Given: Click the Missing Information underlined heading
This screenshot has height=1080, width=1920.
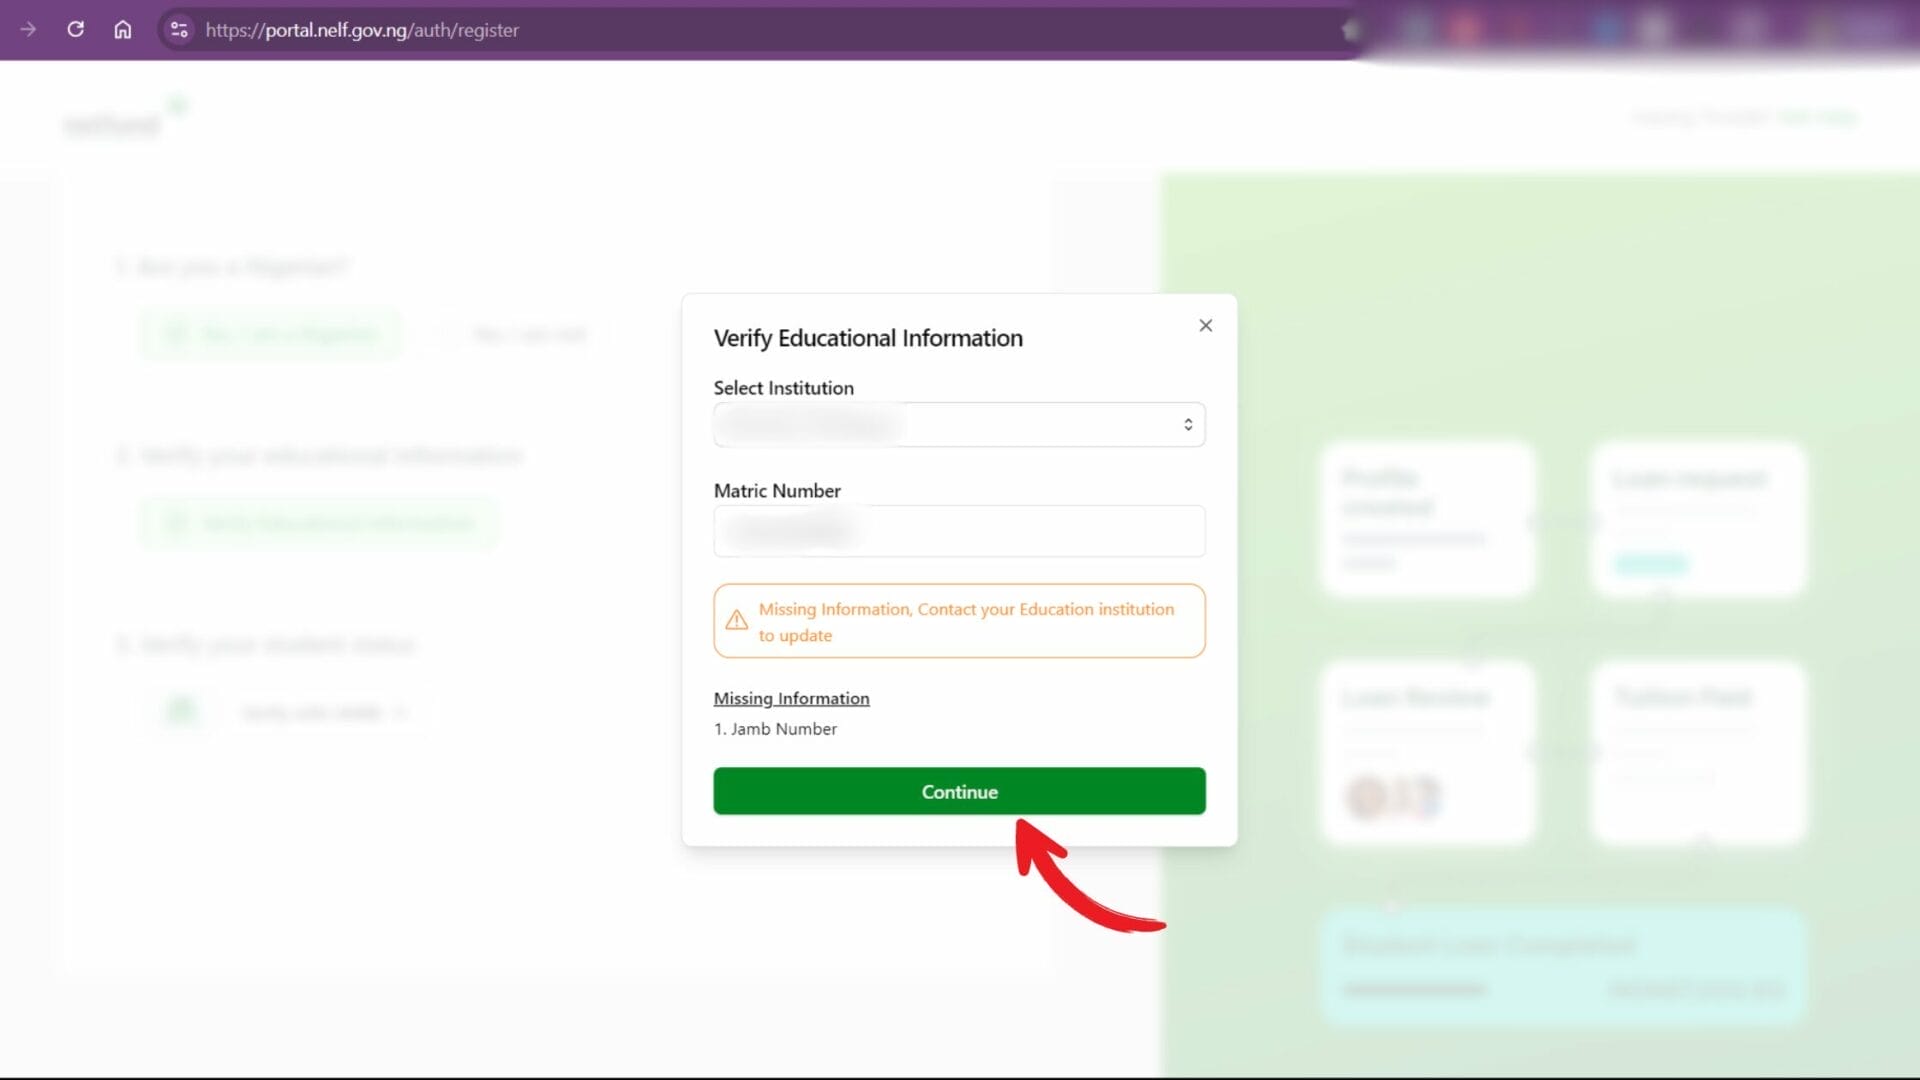Looking at the screenshot, I should (x=791, y=698).
